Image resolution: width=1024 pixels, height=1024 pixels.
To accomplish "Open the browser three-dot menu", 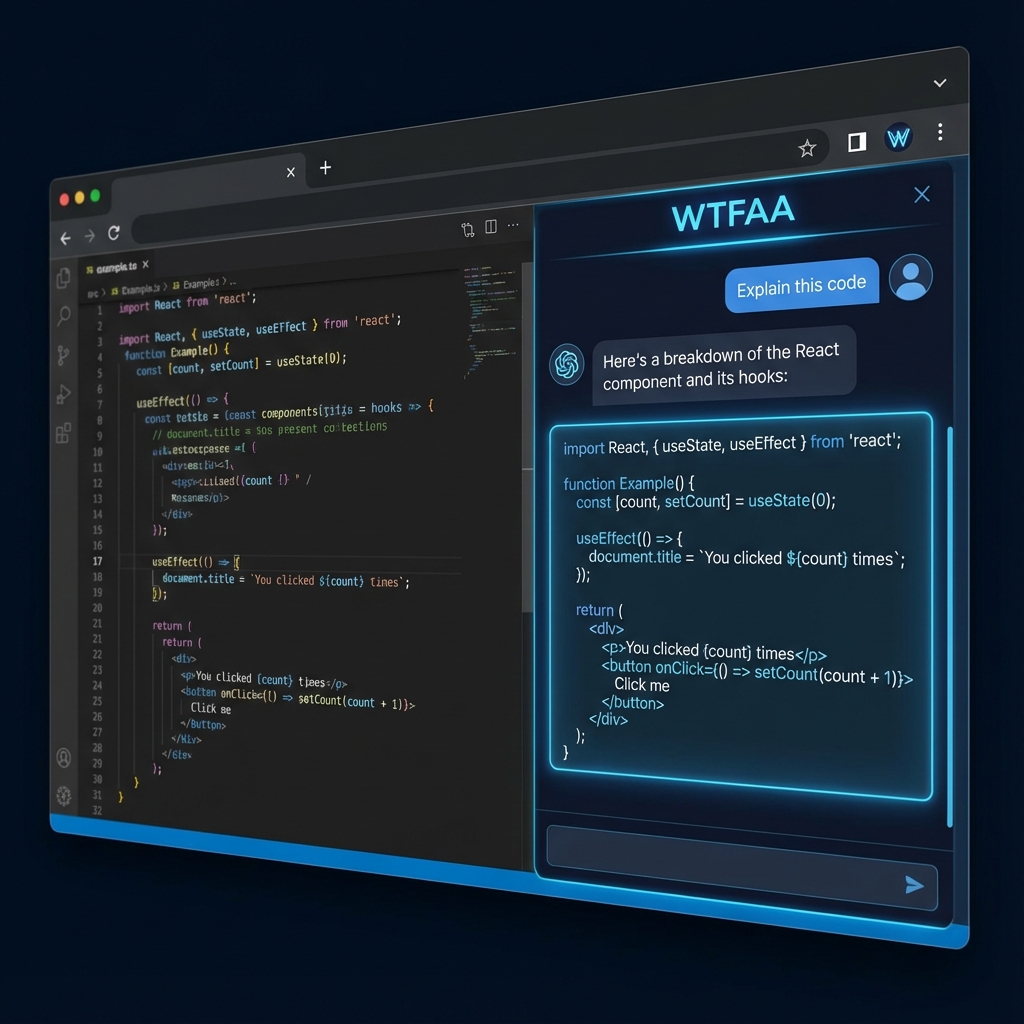I will pyautogui.click(x=940, y=132).
